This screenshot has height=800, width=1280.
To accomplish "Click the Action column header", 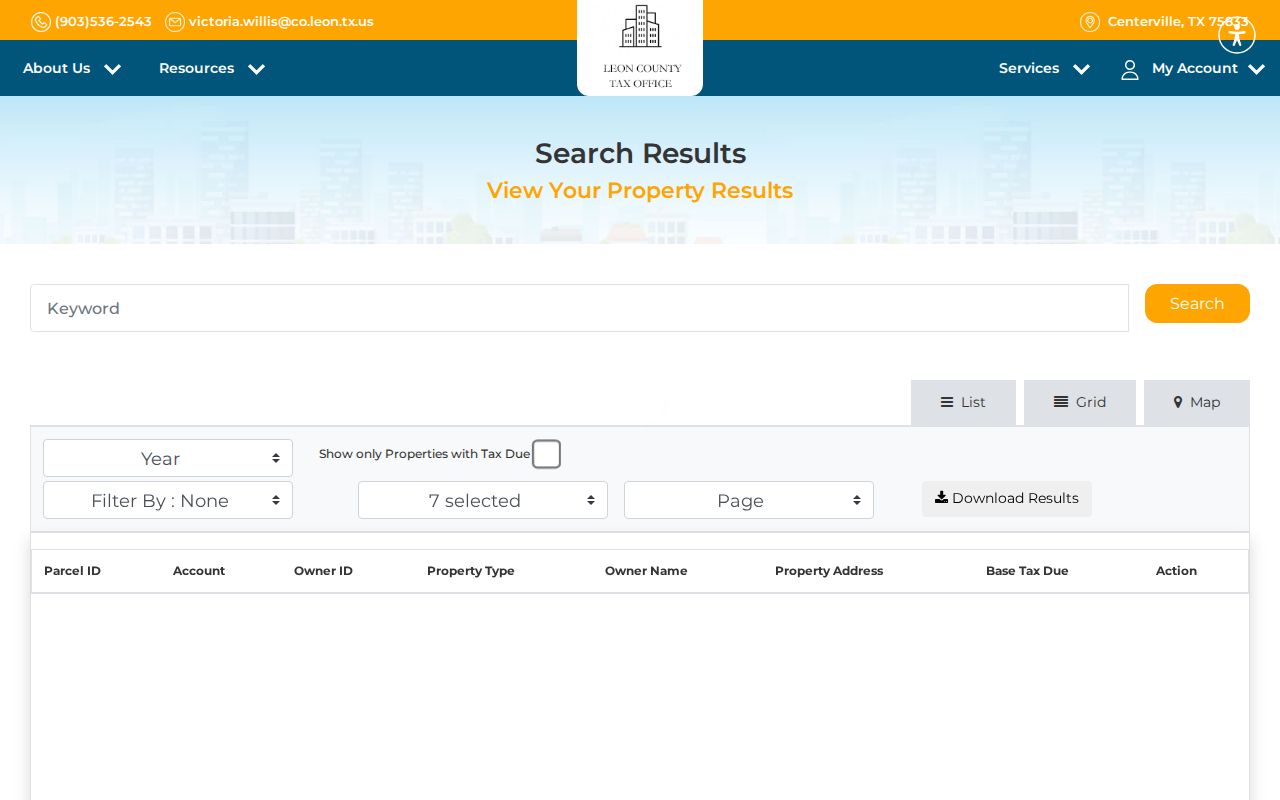I will [1176, 571].
